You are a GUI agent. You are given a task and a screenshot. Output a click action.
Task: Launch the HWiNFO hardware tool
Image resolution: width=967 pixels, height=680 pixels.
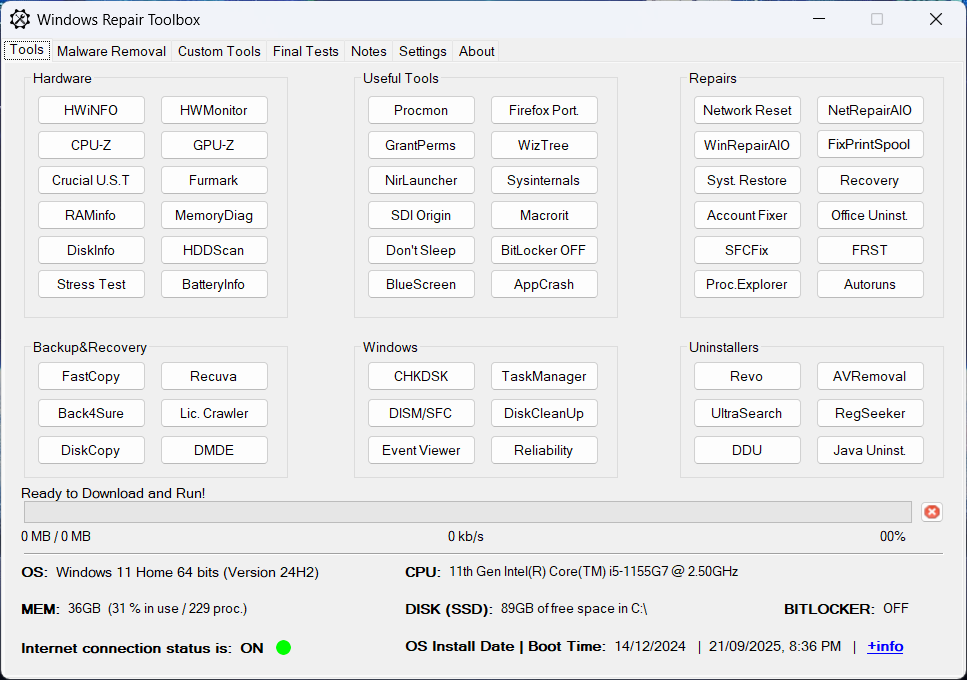pyautogui.click(x=91, y=110)
